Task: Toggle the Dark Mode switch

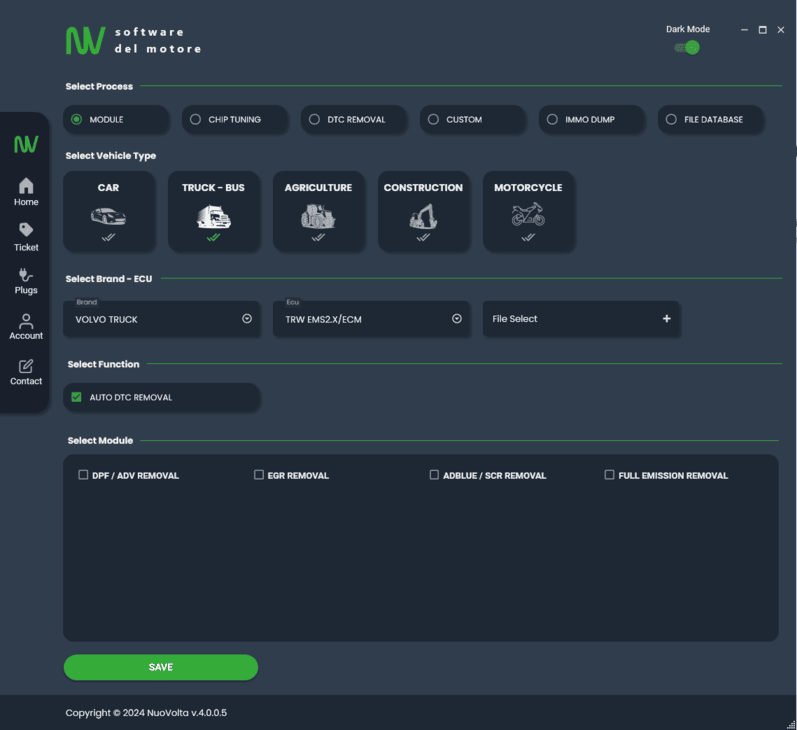Action: pos(687,48)
